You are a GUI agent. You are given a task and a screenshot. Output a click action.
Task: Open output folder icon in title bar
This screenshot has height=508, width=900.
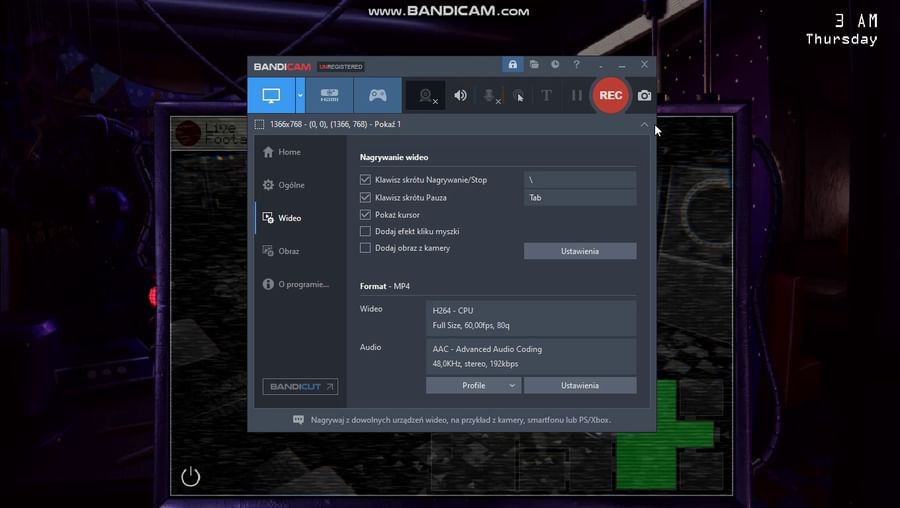tap(534, 64)
